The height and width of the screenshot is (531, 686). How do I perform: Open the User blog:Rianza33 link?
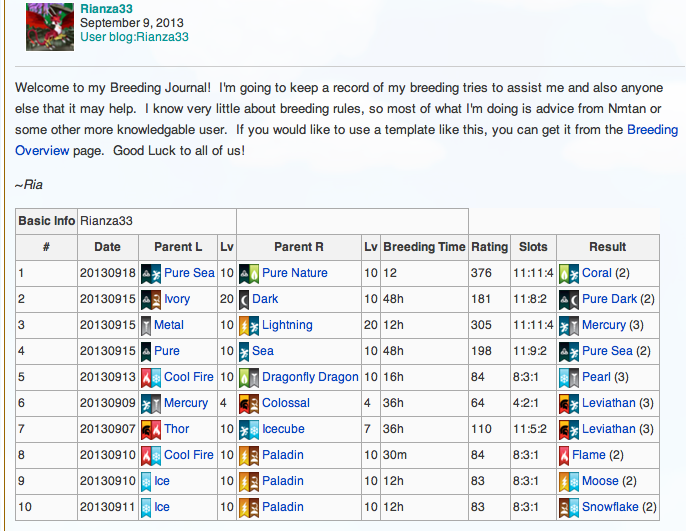point(134,37)
